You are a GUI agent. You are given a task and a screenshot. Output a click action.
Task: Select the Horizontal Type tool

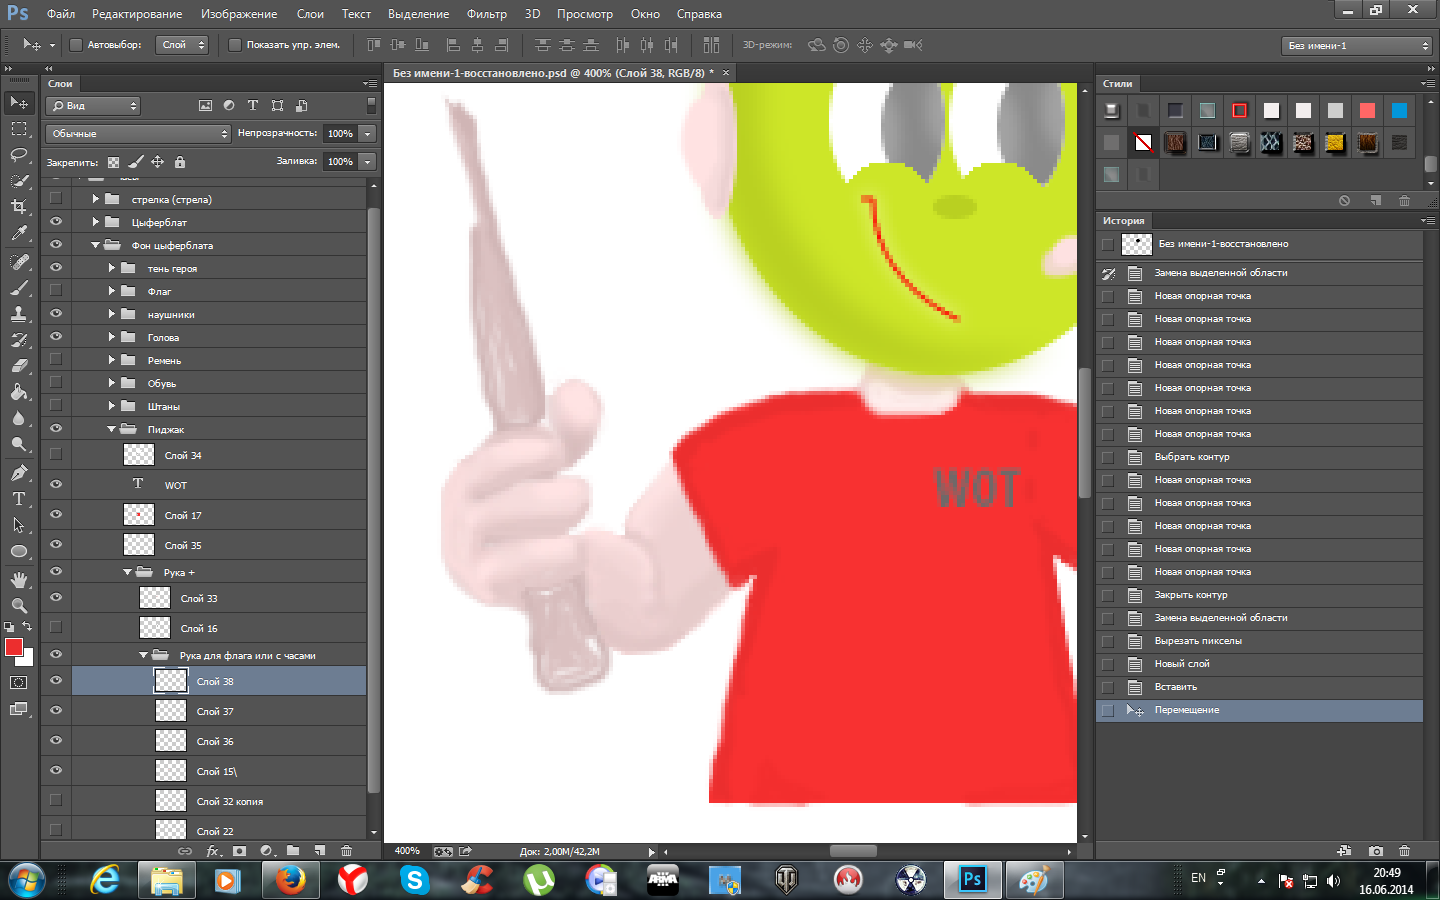(x=19, y=499)
